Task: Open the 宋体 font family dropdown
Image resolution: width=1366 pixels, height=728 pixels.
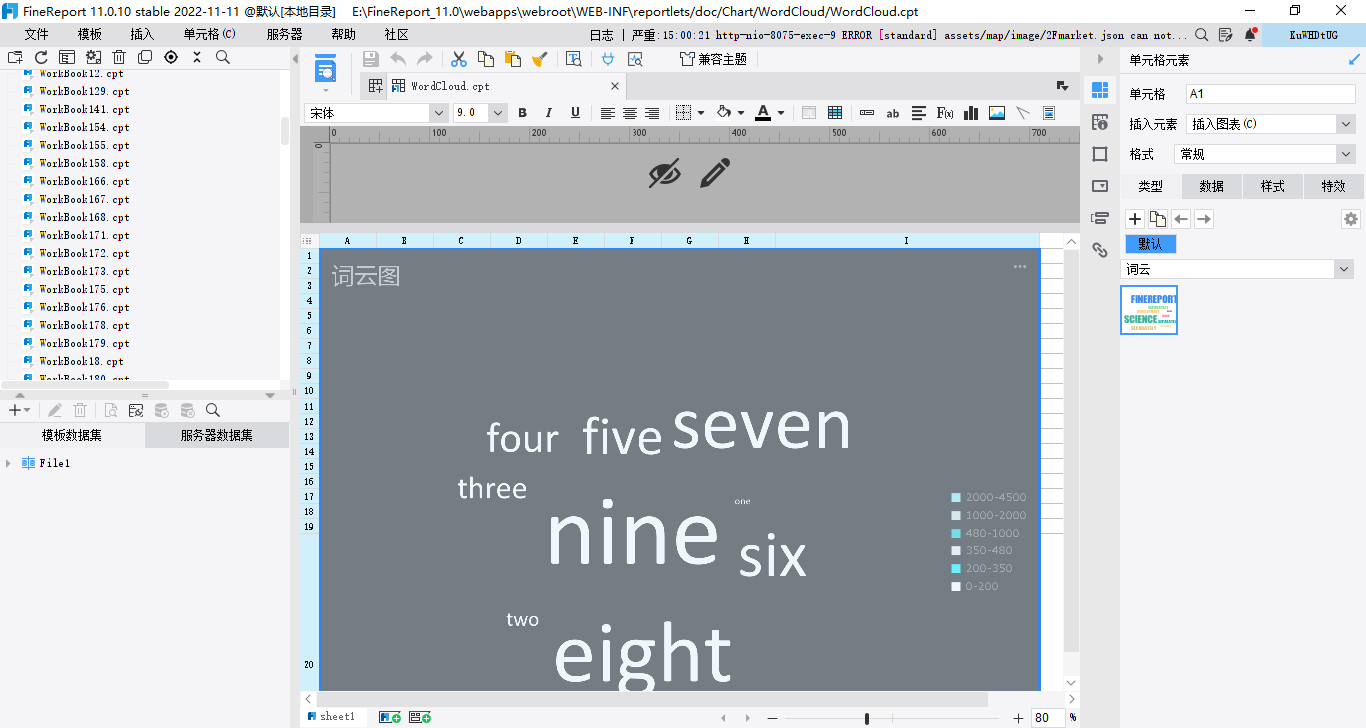Action: pos(438,113)
